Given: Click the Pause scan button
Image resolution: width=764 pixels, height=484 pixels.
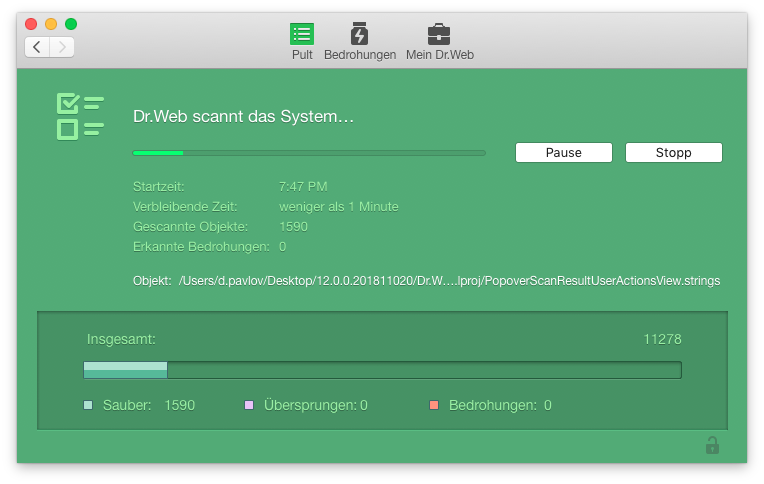Looking at the screenshot, I should pyautogui.click(x=564, y=153).
